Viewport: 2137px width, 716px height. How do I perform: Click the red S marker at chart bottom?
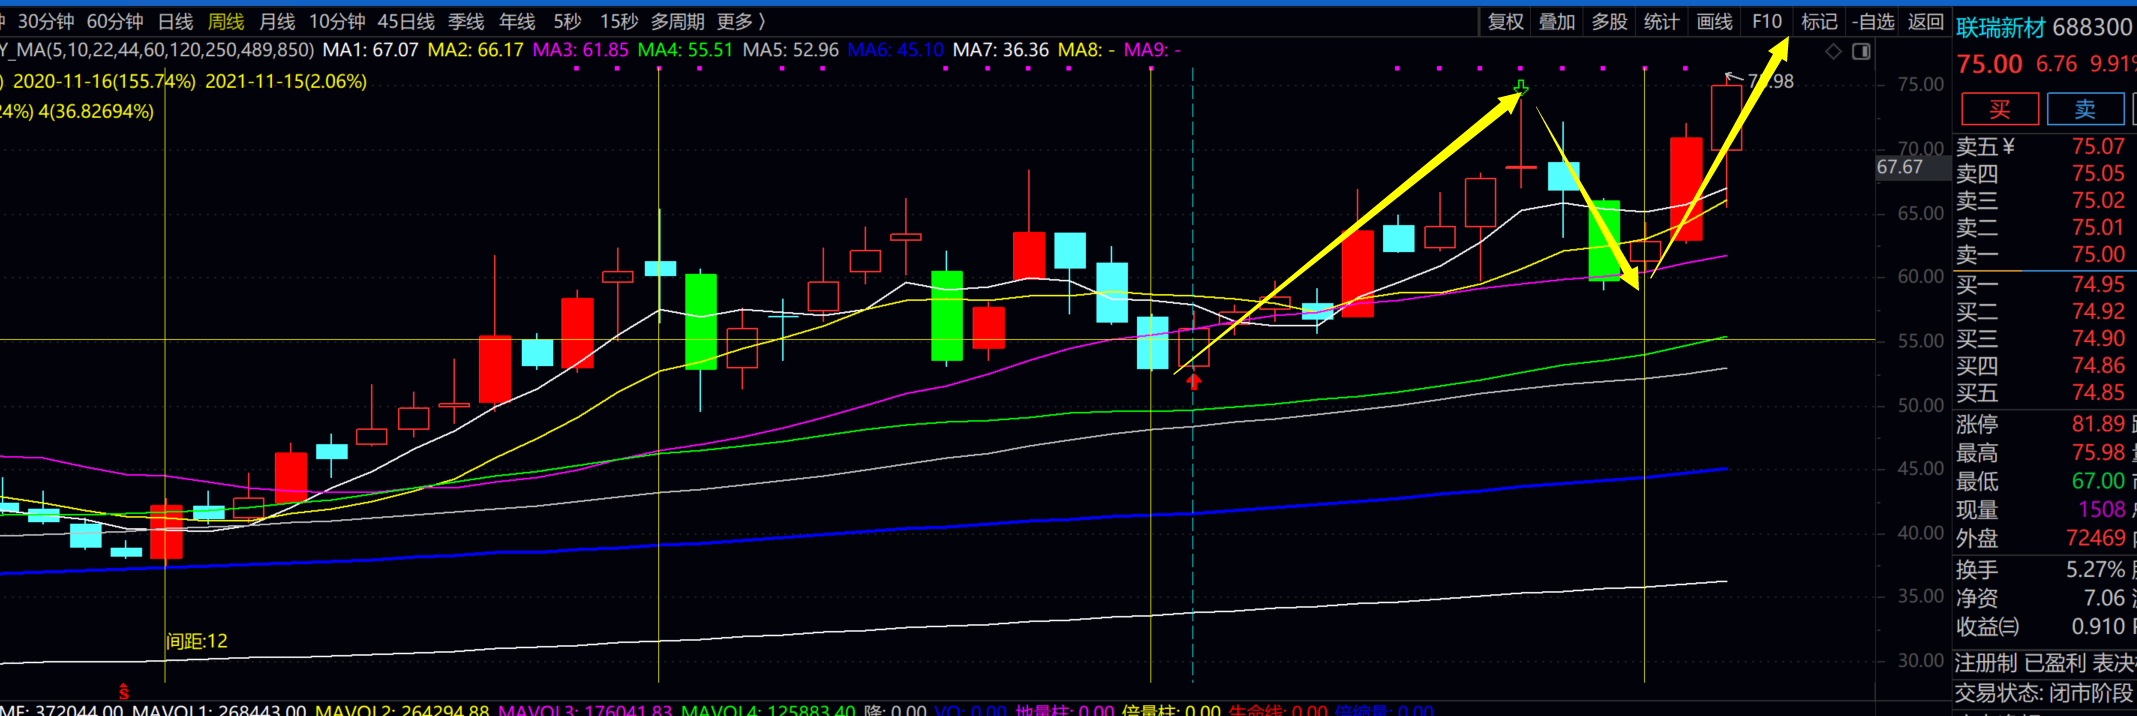124,692
